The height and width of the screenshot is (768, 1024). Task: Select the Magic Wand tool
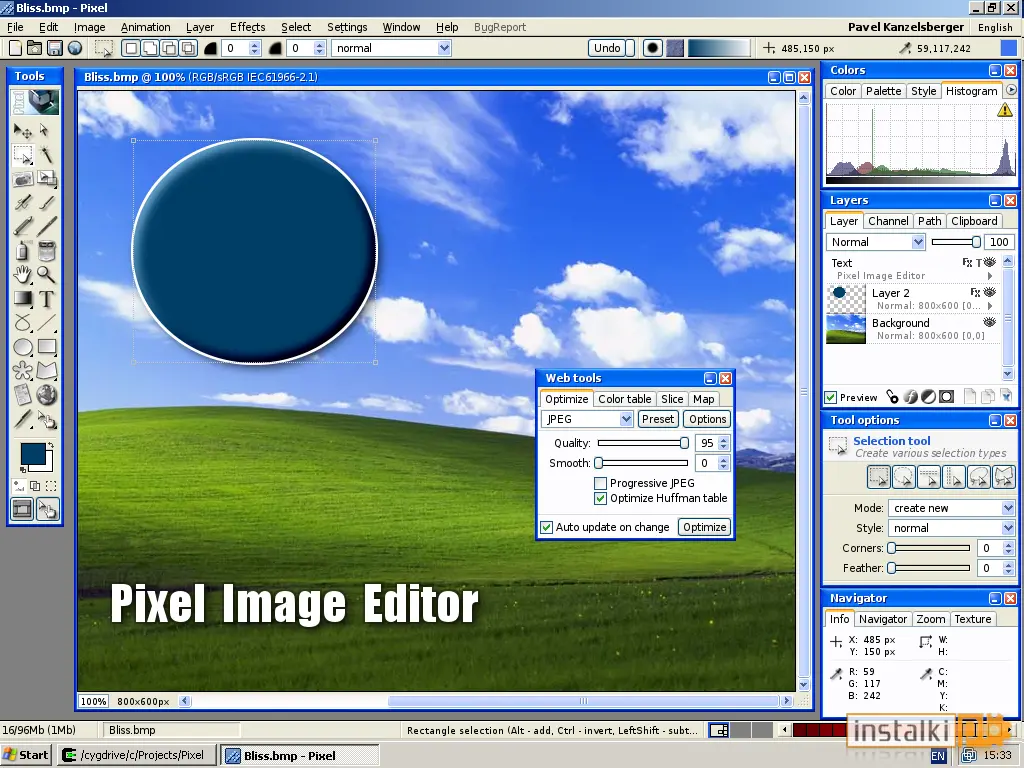46,155
